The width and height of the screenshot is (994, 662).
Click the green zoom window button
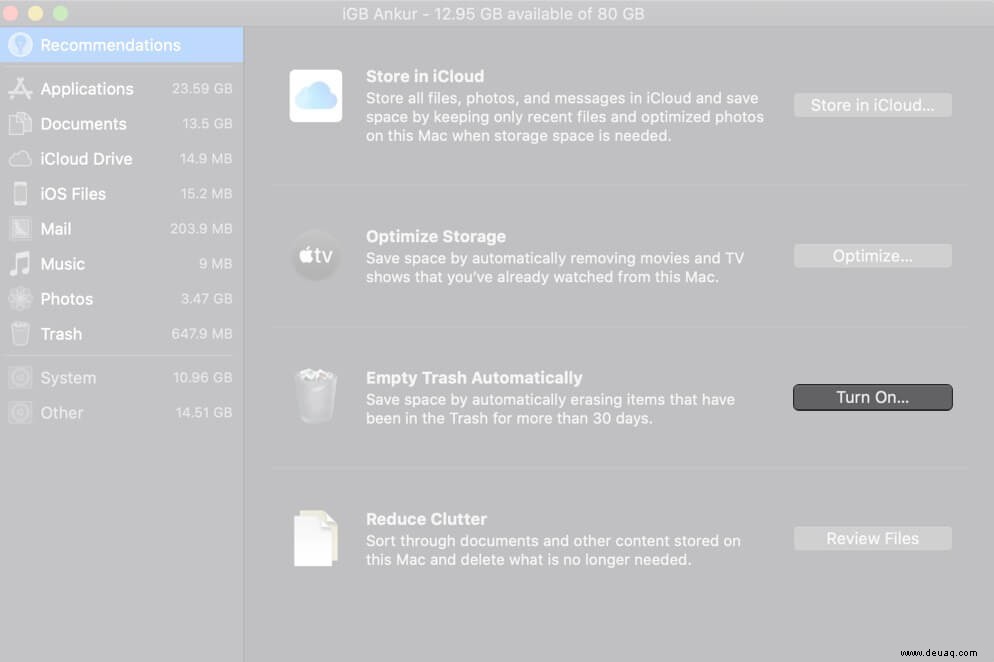coord(60,13)
